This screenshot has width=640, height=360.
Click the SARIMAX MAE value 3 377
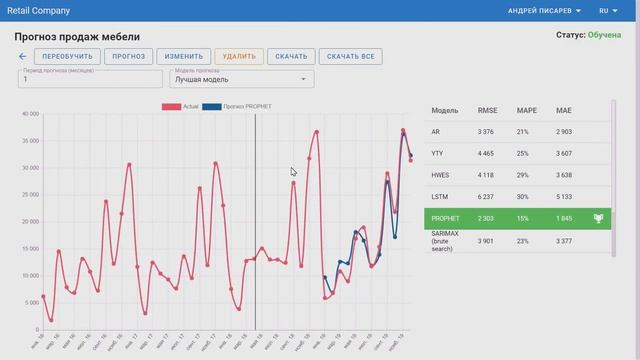coord(564,241)
